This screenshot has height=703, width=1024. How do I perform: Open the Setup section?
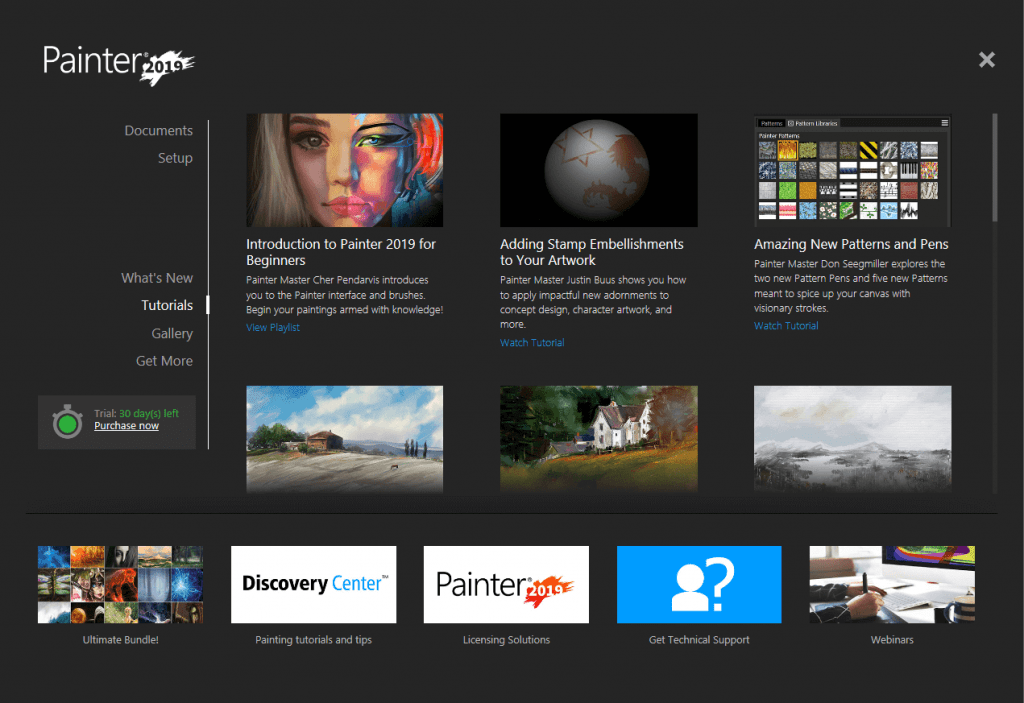pyautogui.click(x=175, y=157)
